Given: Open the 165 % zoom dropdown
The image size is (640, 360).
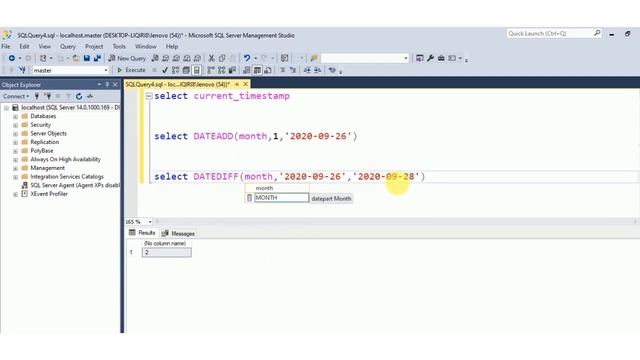Looking at the screenshot, I should tap(150, 222).
